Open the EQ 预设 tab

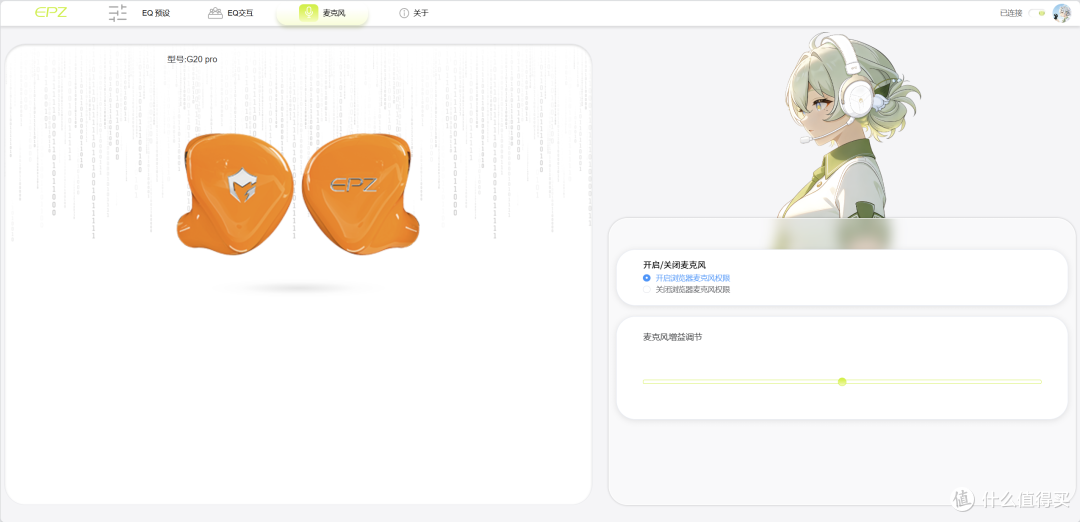tap(156, 13)
